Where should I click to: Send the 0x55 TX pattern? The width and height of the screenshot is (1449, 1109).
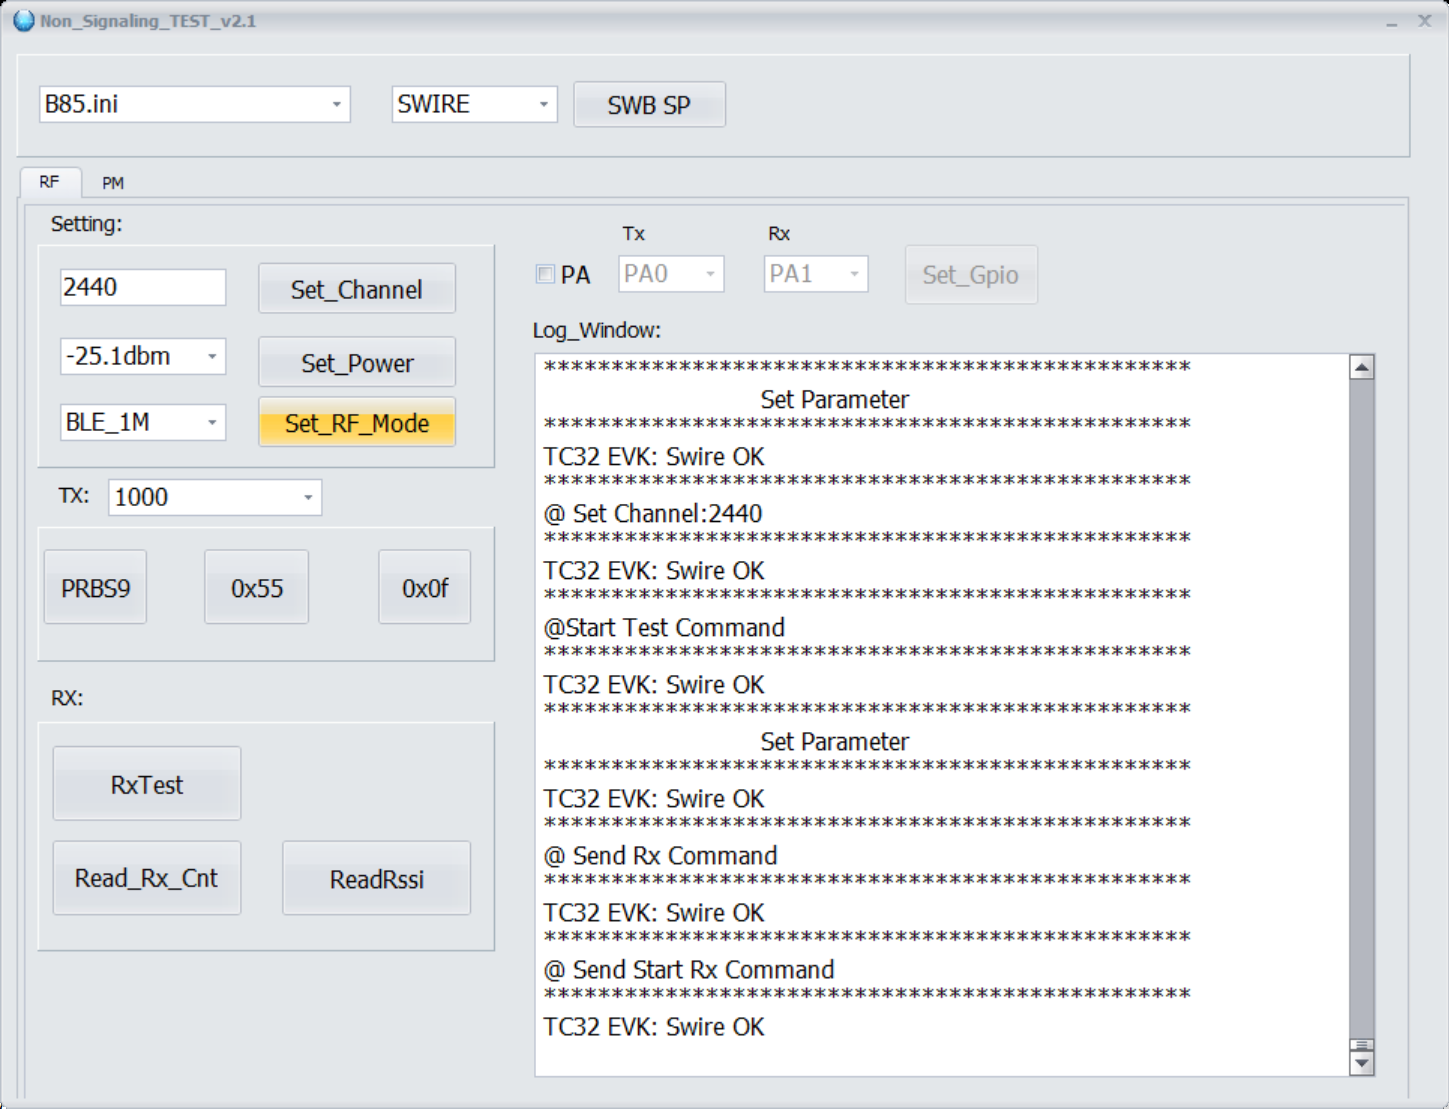[256, 588]
